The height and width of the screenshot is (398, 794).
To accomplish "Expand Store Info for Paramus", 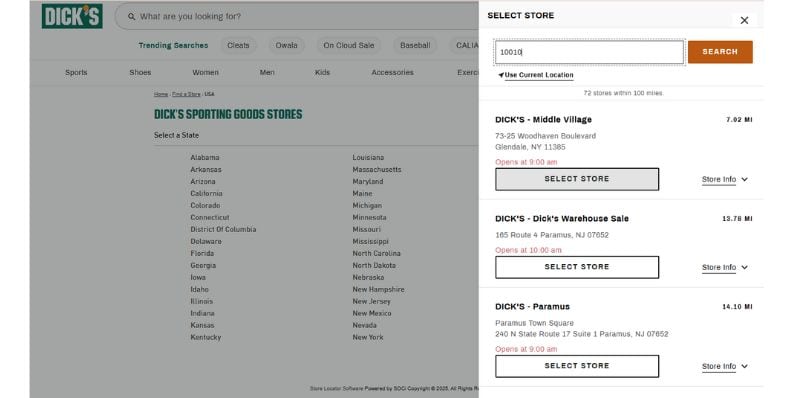I will pyautogui.click(x=725, y=366).
